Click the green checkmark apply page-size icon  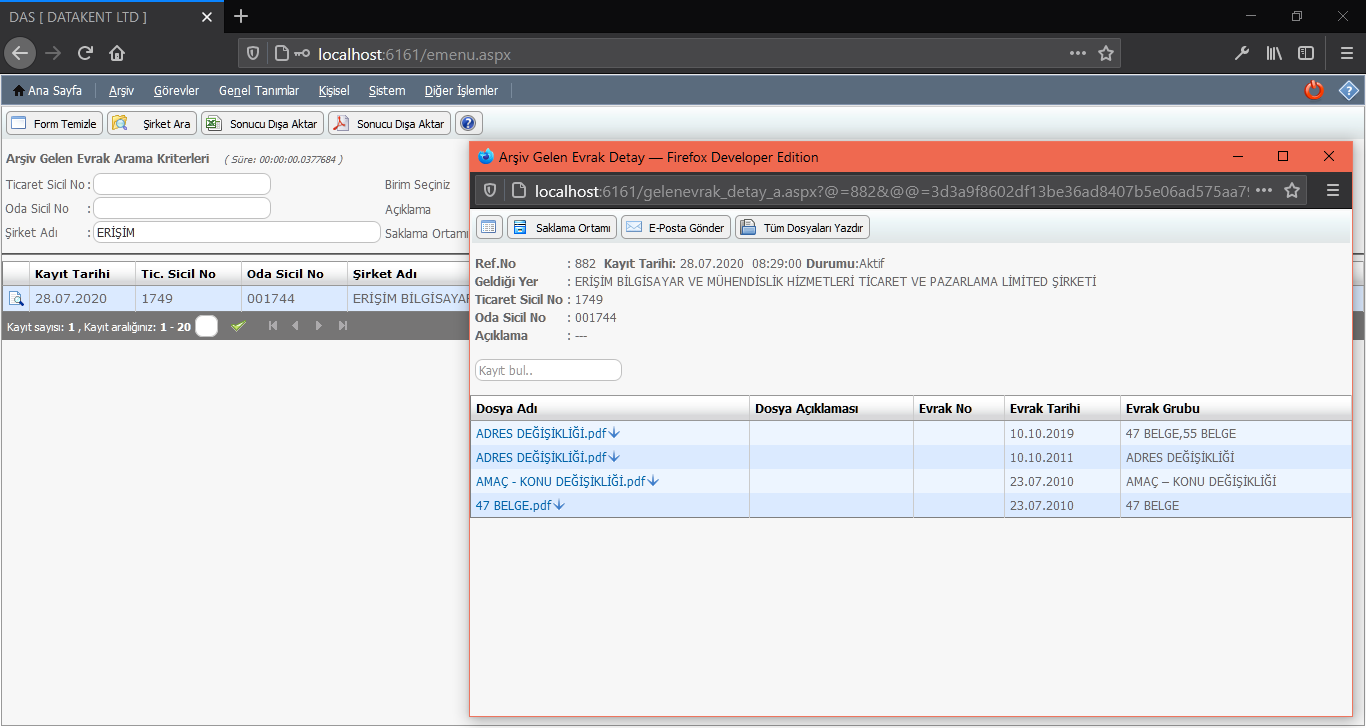click(238, 326)
